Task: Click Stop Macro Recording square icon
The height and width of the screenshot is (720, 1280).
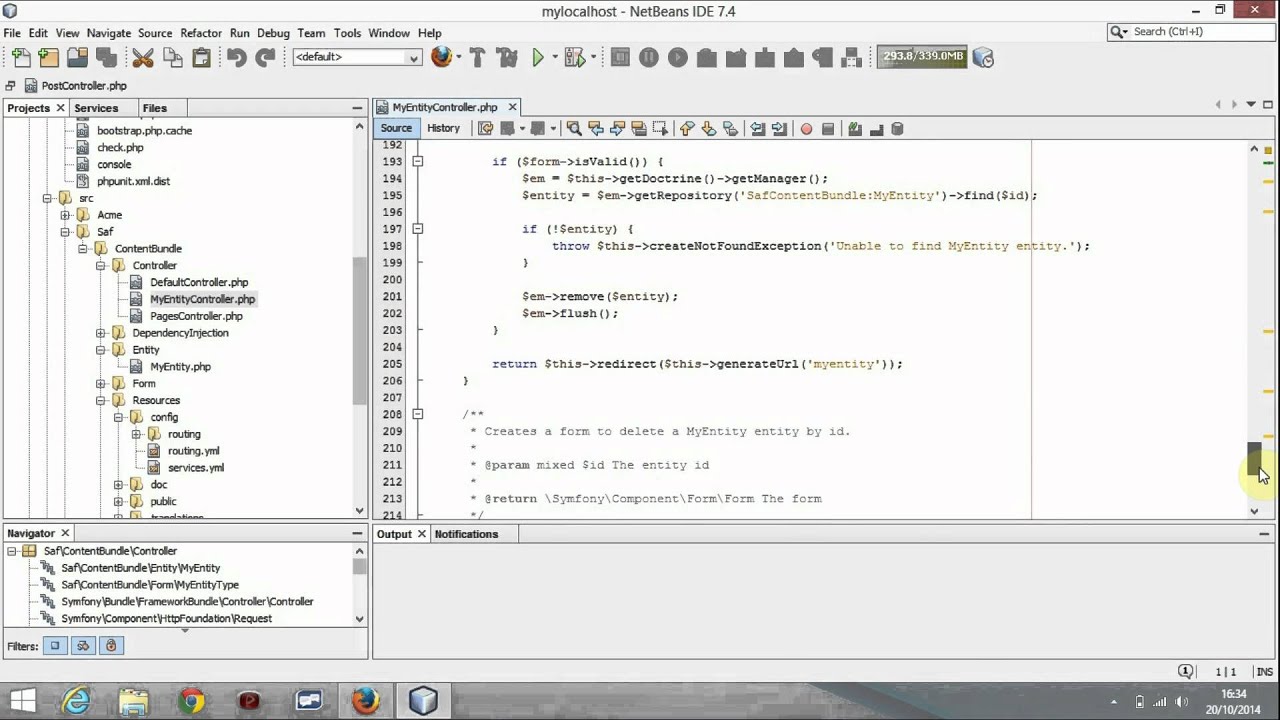Action: 828,128
